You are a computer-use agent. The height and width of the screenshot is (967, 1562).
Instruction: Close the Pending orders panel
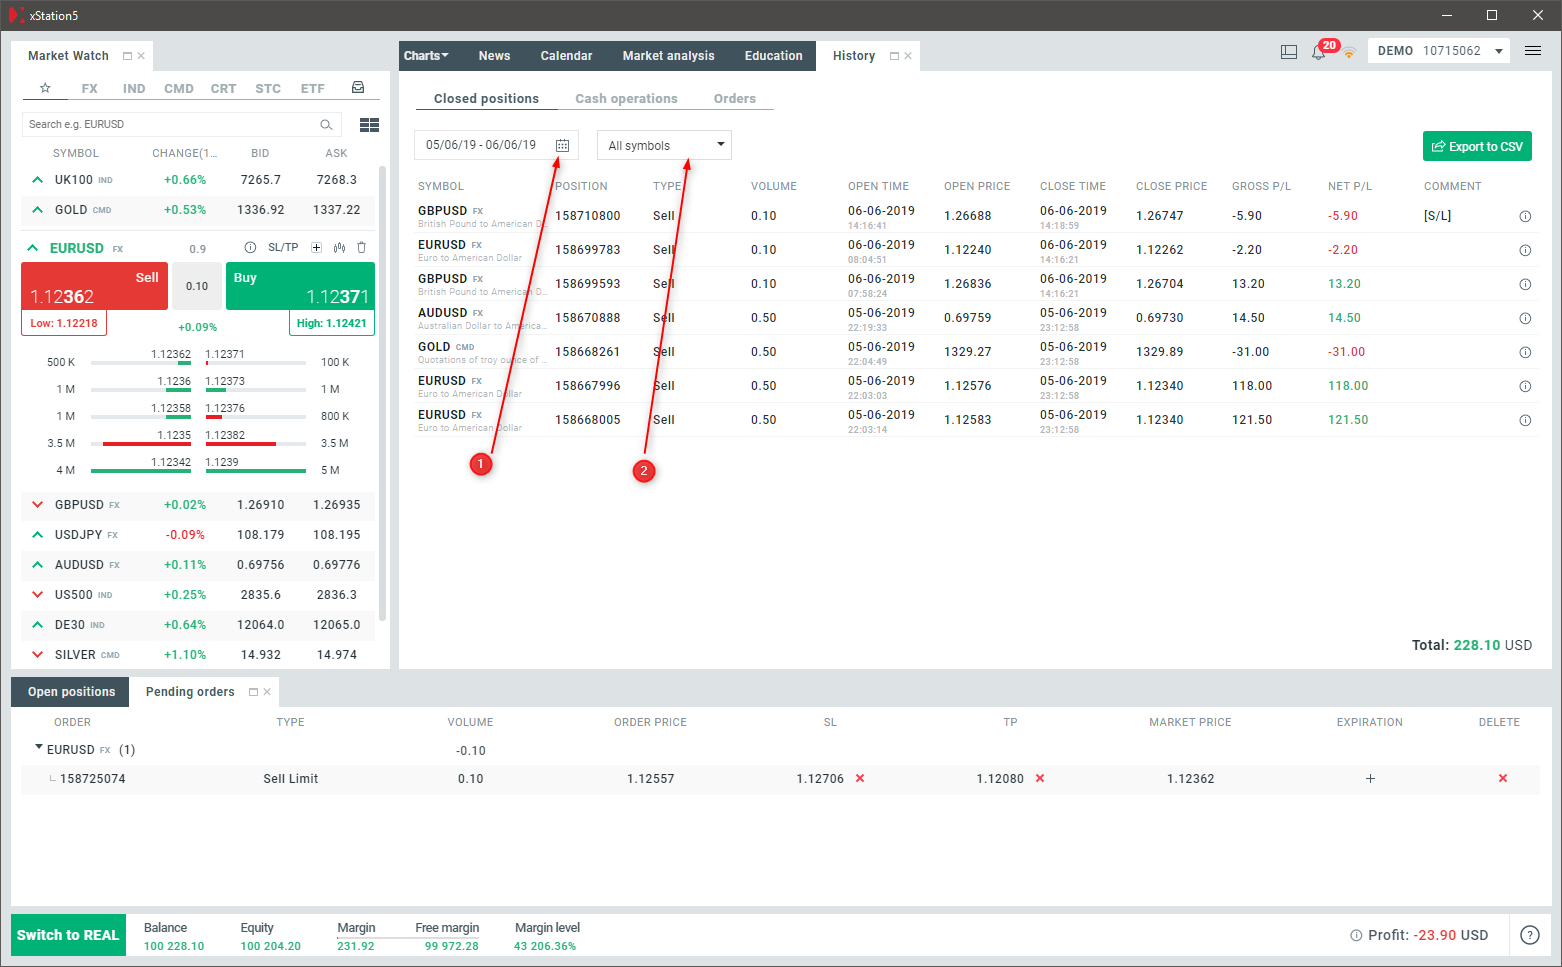pos(267,692)
